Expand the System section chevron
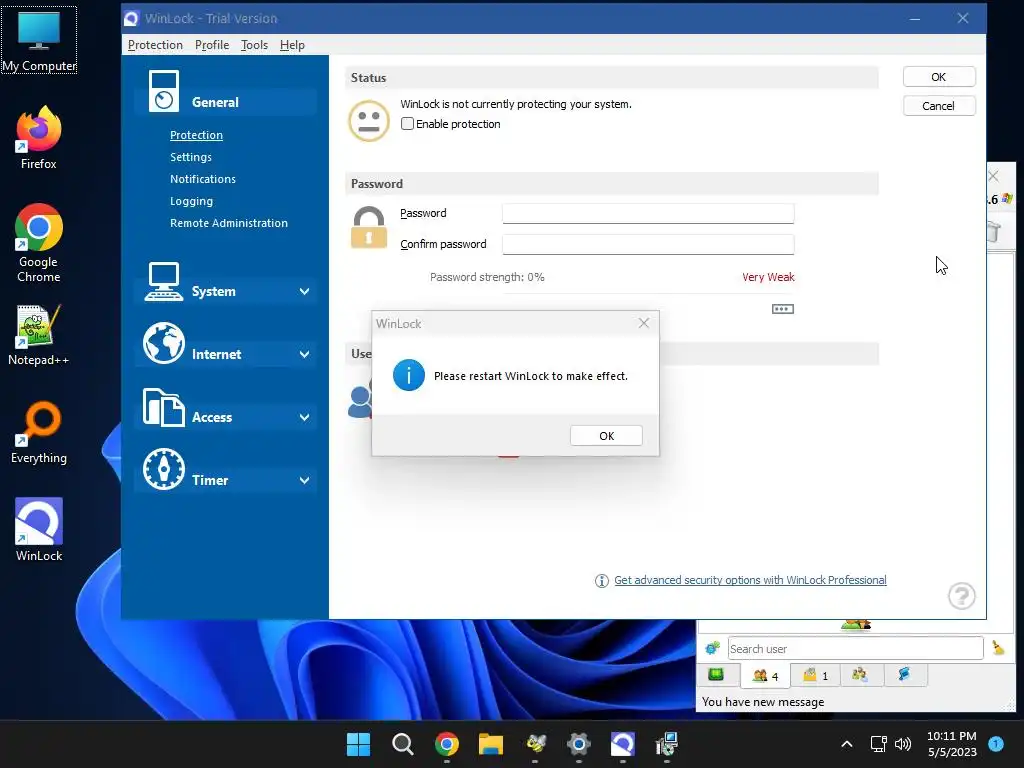This screenshot has height=768, width=1024. 304,291
